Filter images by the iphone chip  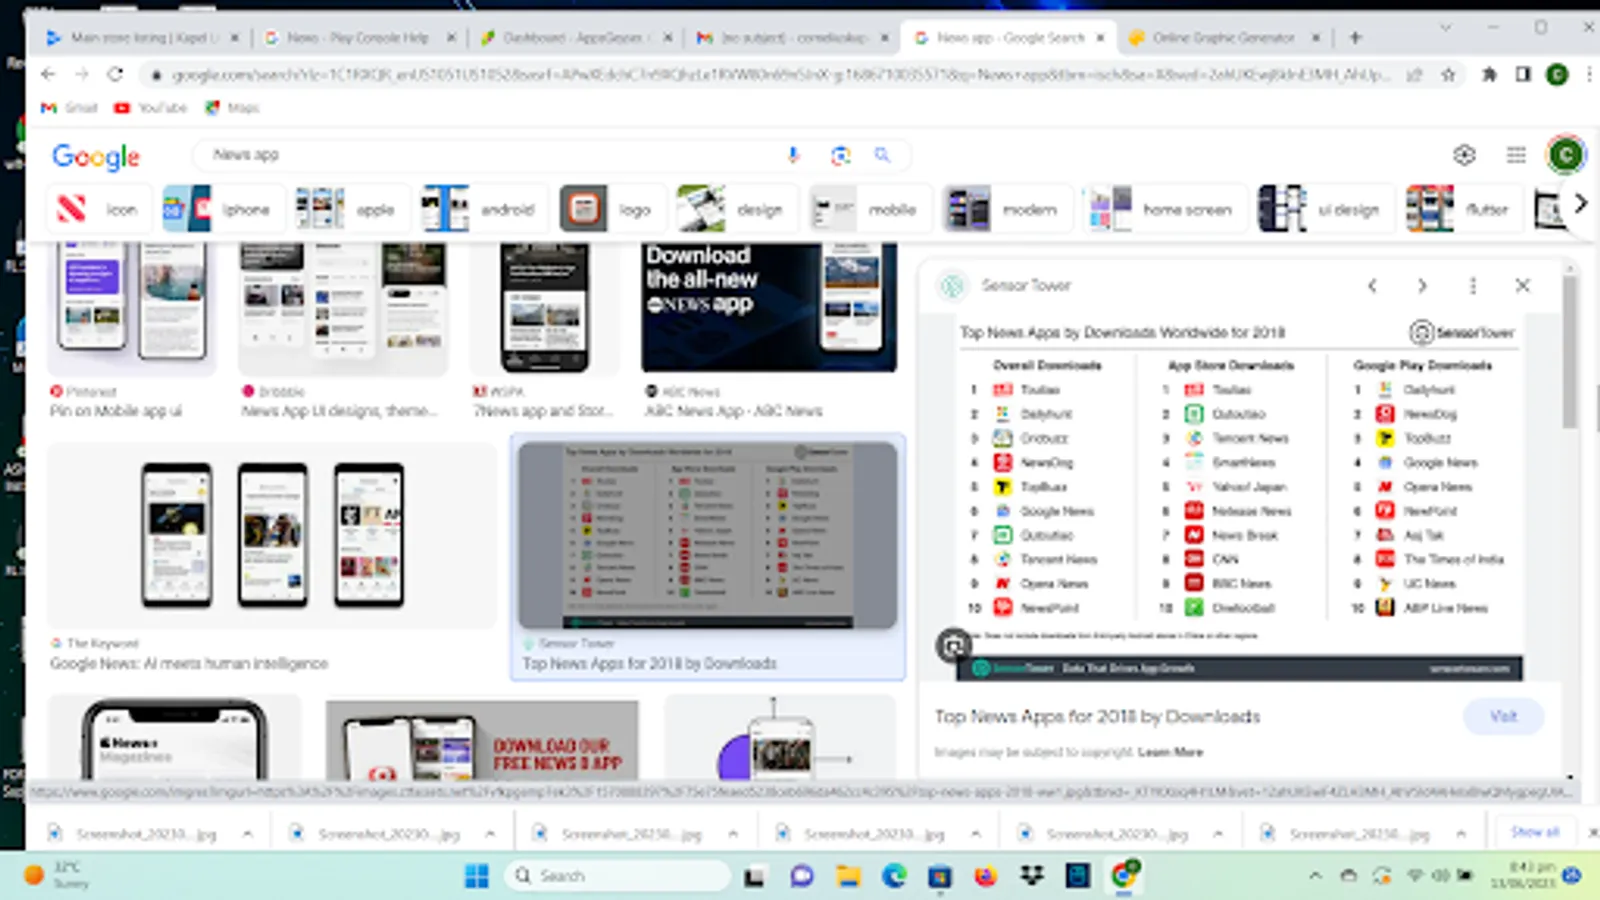(222, 209)
